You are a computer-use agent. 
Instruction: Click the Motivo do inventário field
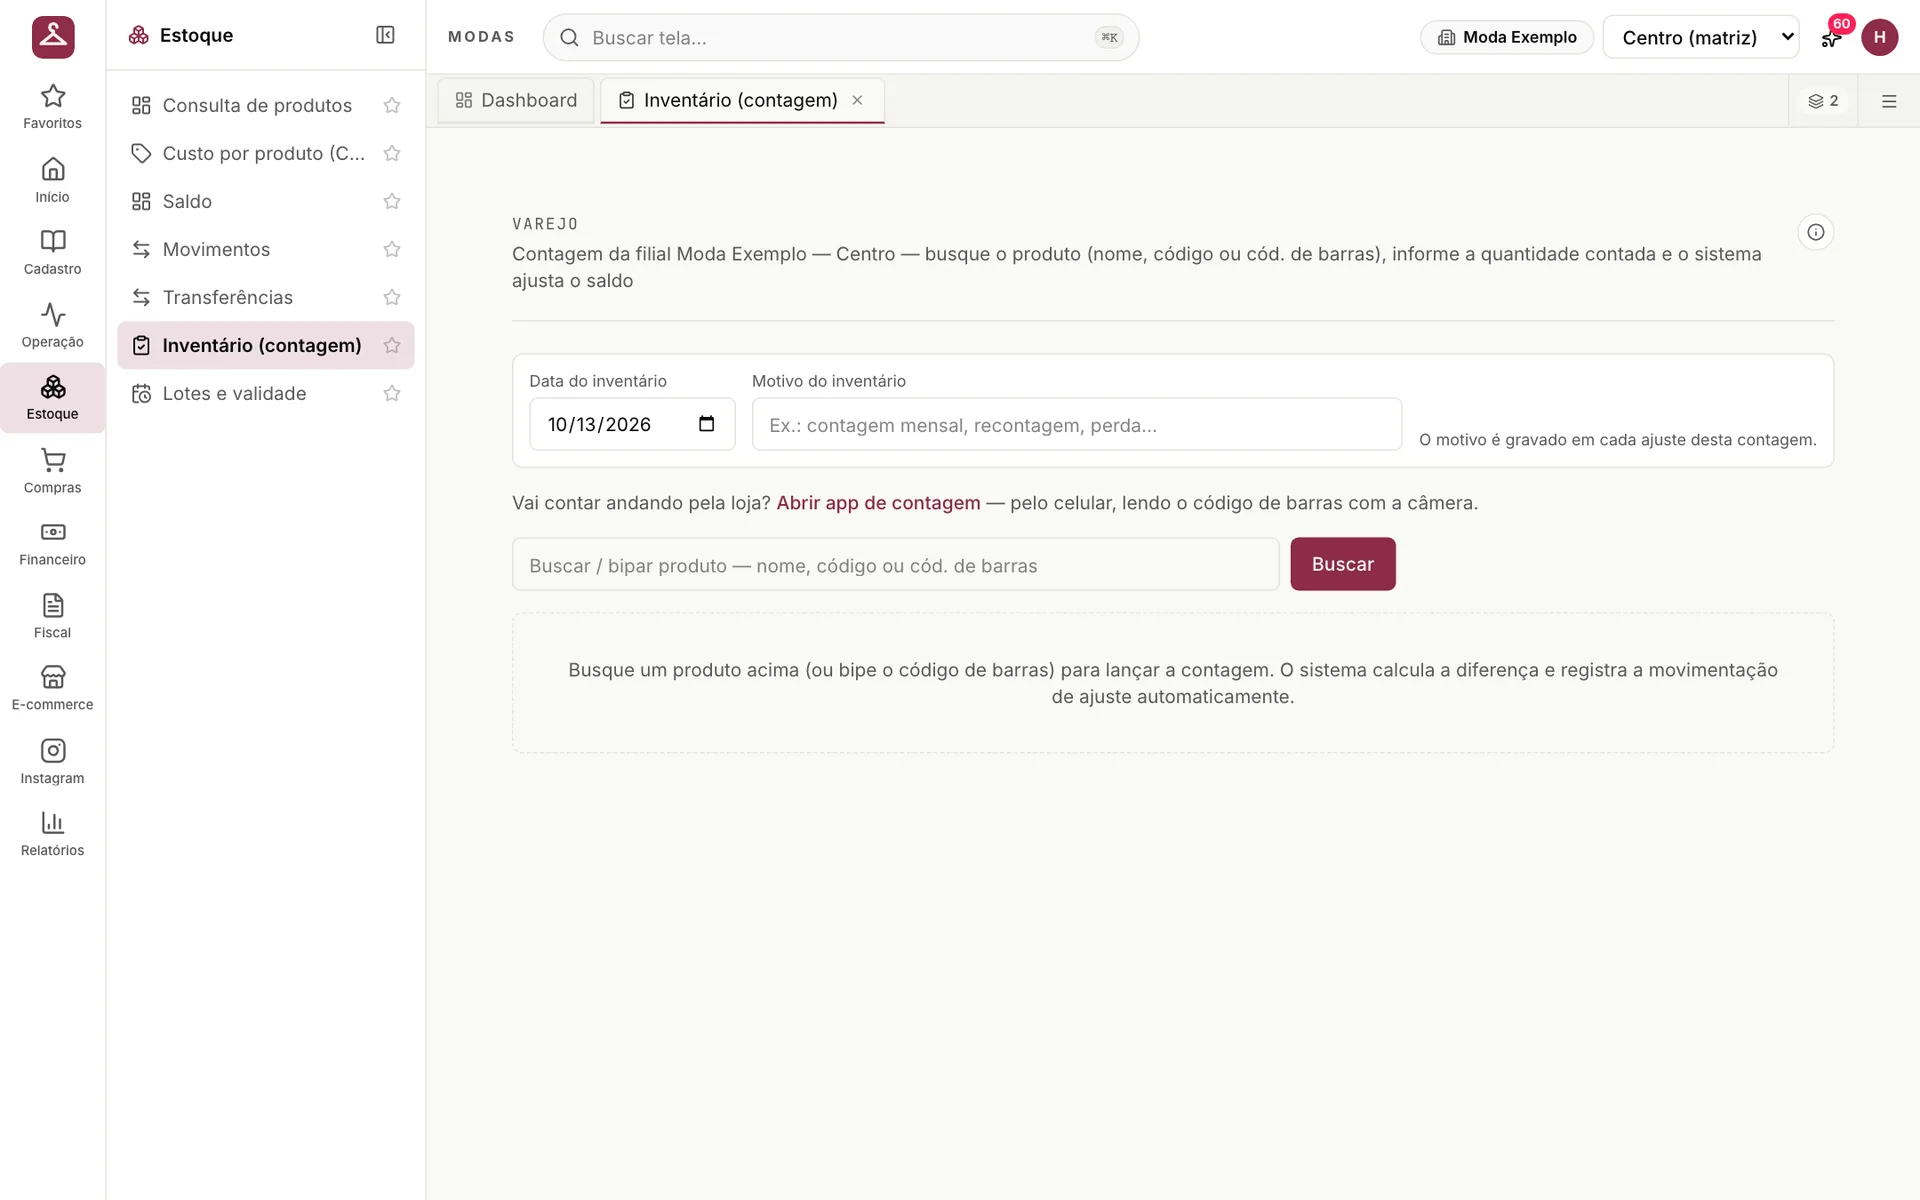[x=1076, y=424]
